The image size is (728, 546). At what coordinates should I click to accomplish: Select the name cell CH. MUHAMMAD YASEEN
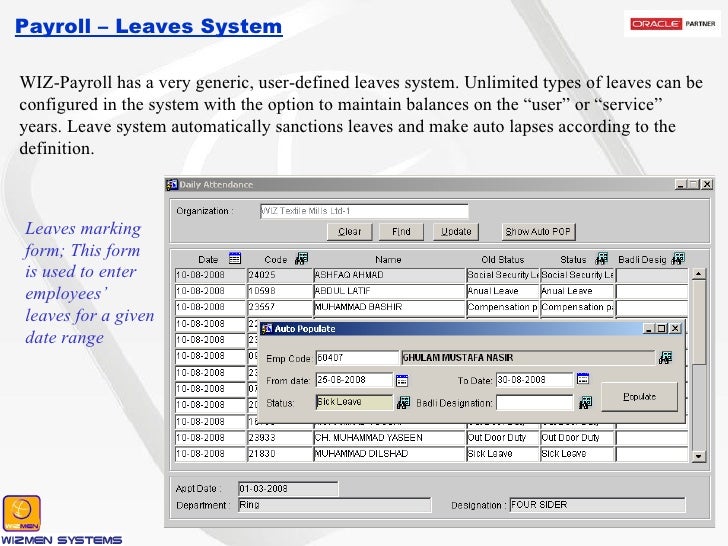389,438
